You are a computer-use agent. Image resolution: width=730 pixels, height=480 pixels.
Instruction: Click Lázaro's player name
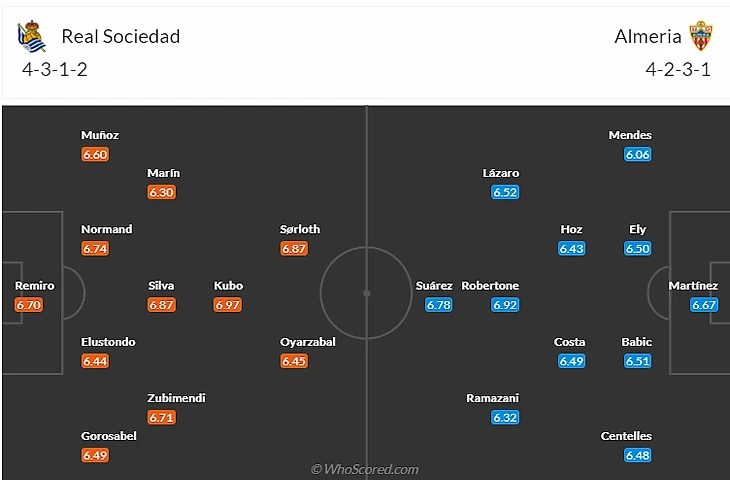500,173
